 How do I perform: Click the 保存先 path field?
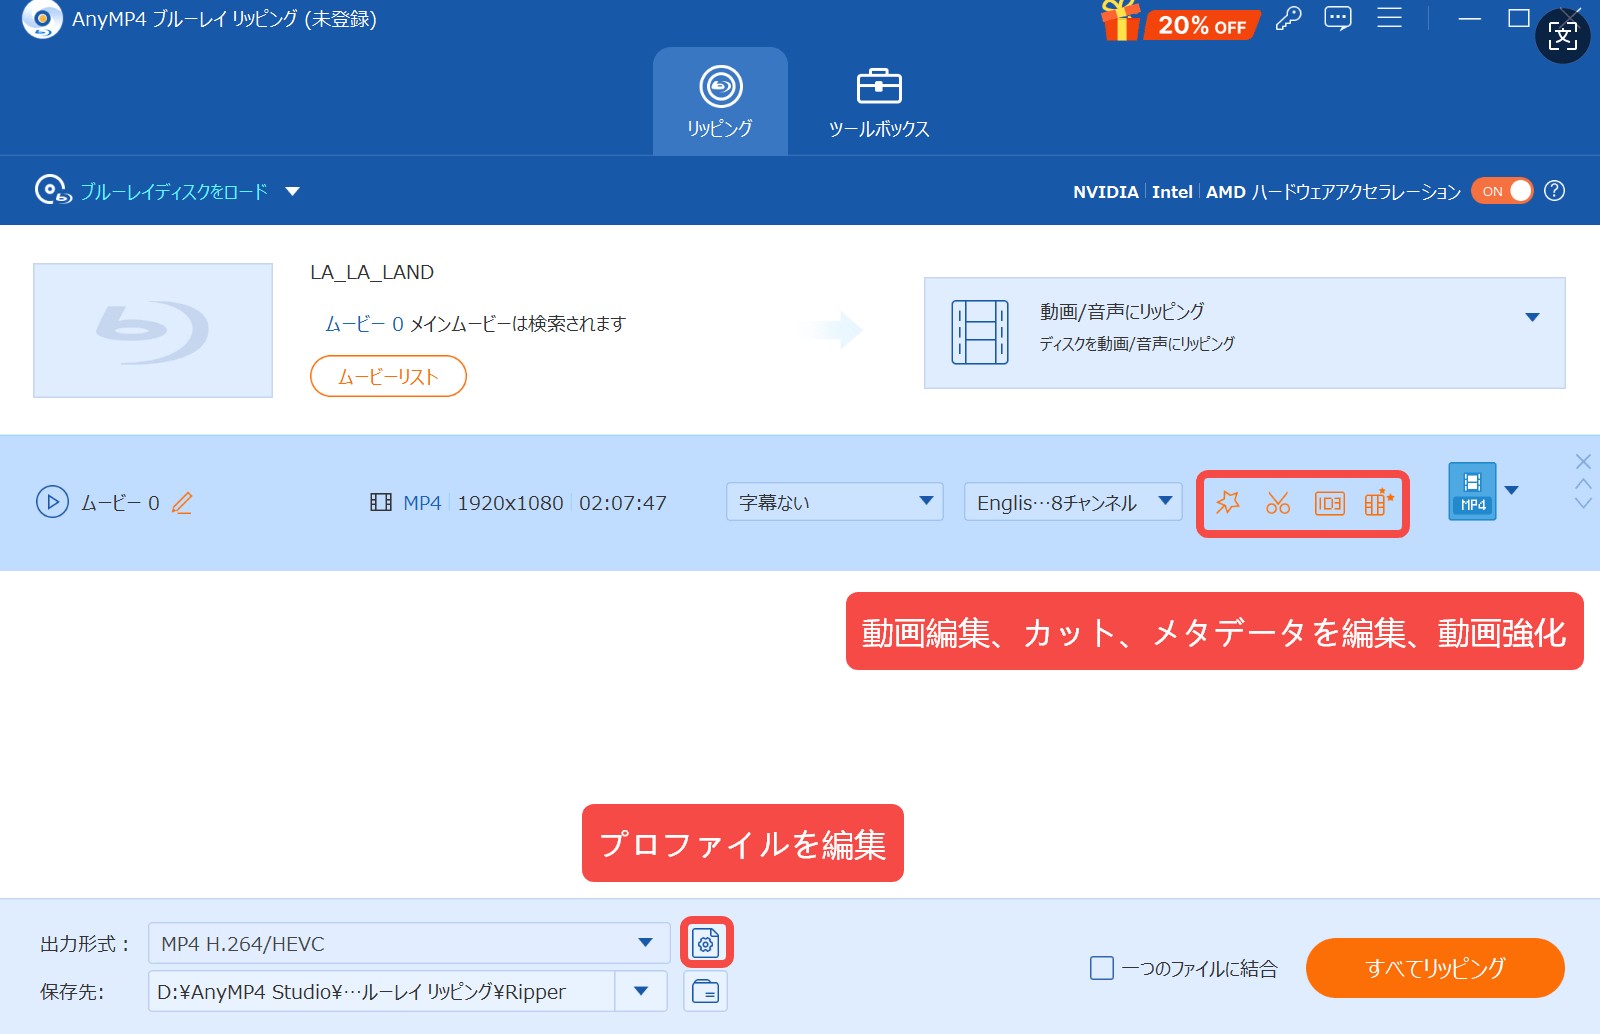click(x=382, y=991)
